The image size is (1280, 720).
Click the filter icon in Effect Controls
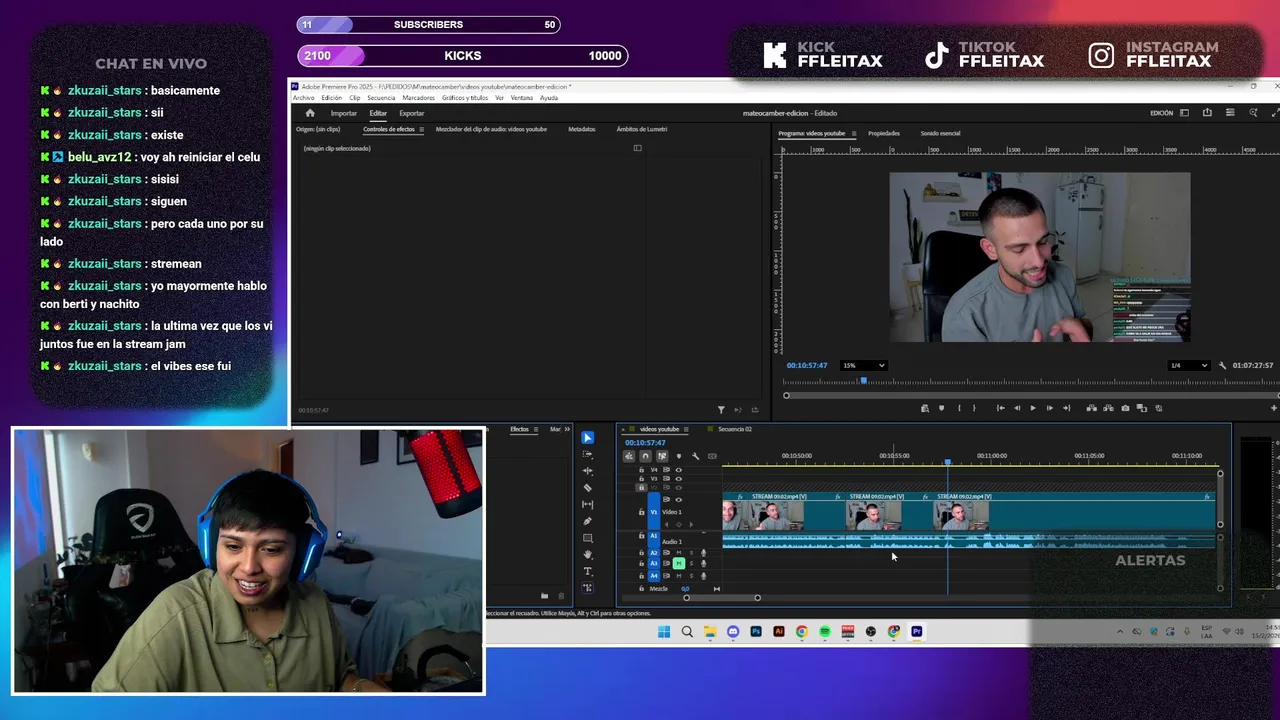(720, 410)
